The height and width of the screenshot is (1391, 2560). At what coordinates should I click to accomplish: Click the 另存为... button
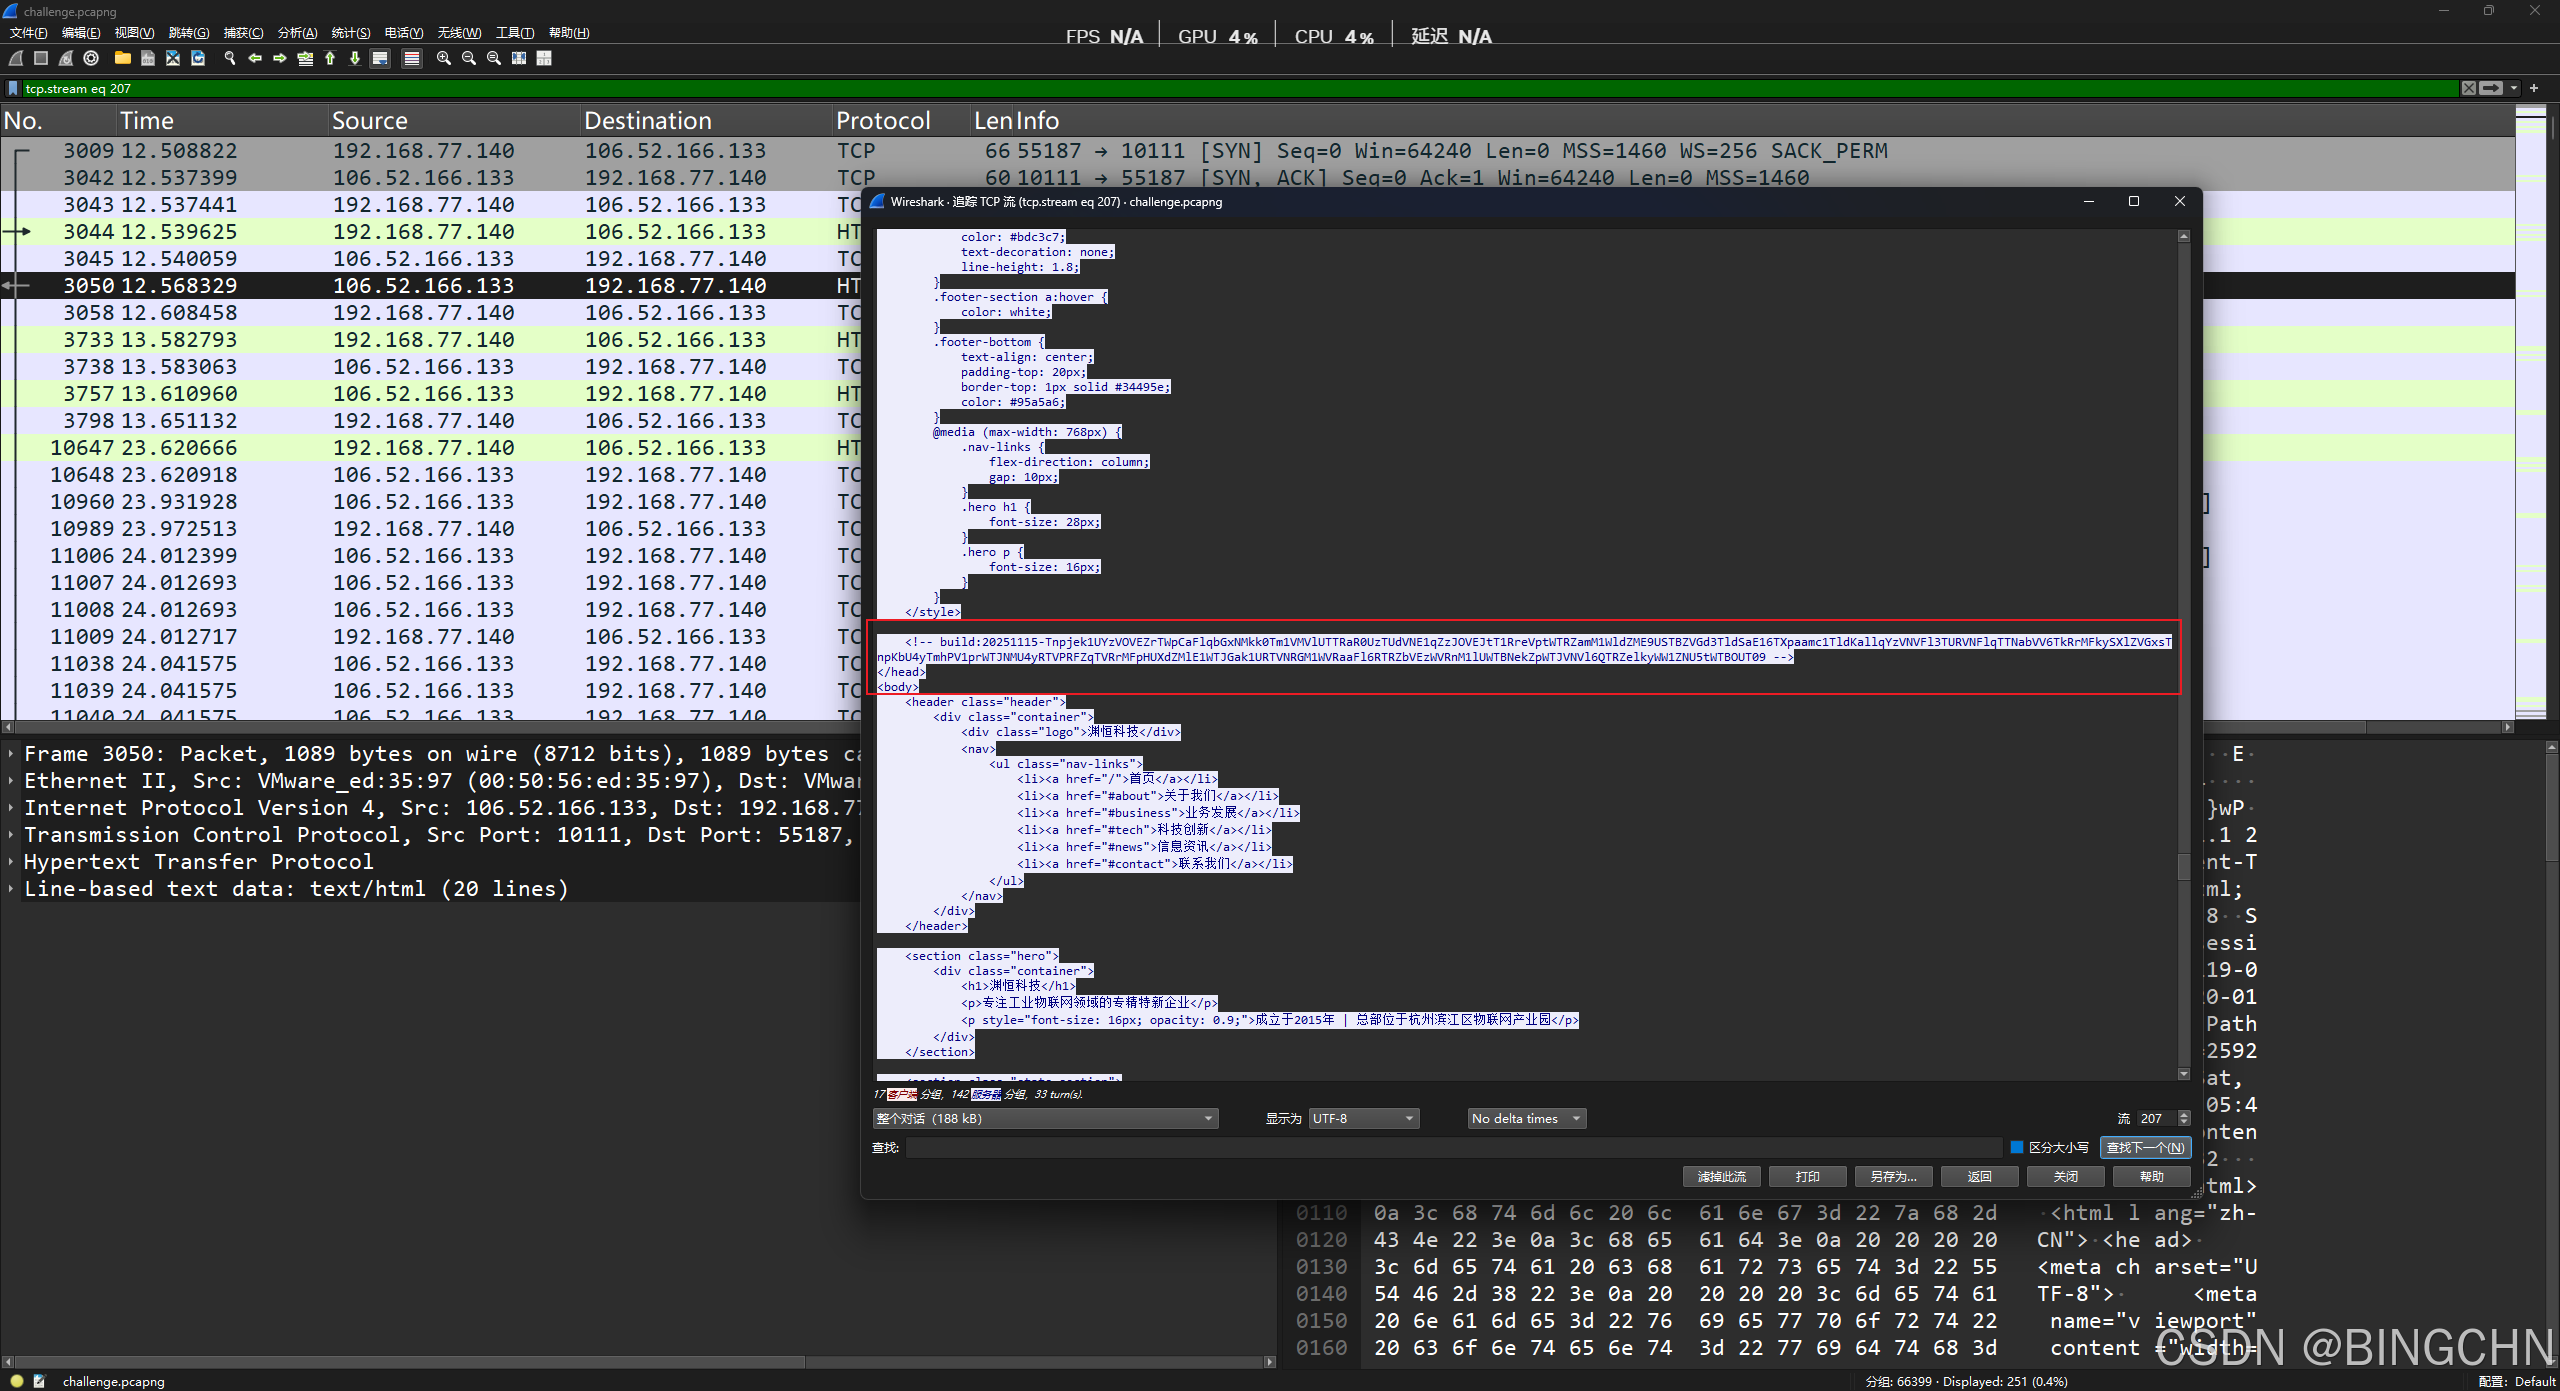[1893, 1176]
